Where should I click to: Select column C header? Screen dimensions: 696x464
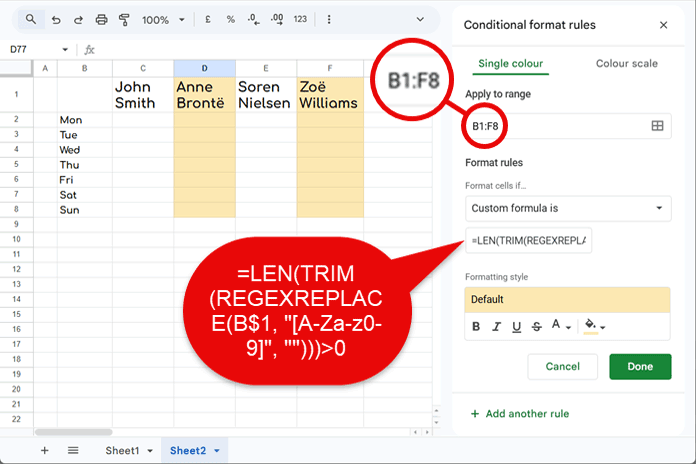143,68
